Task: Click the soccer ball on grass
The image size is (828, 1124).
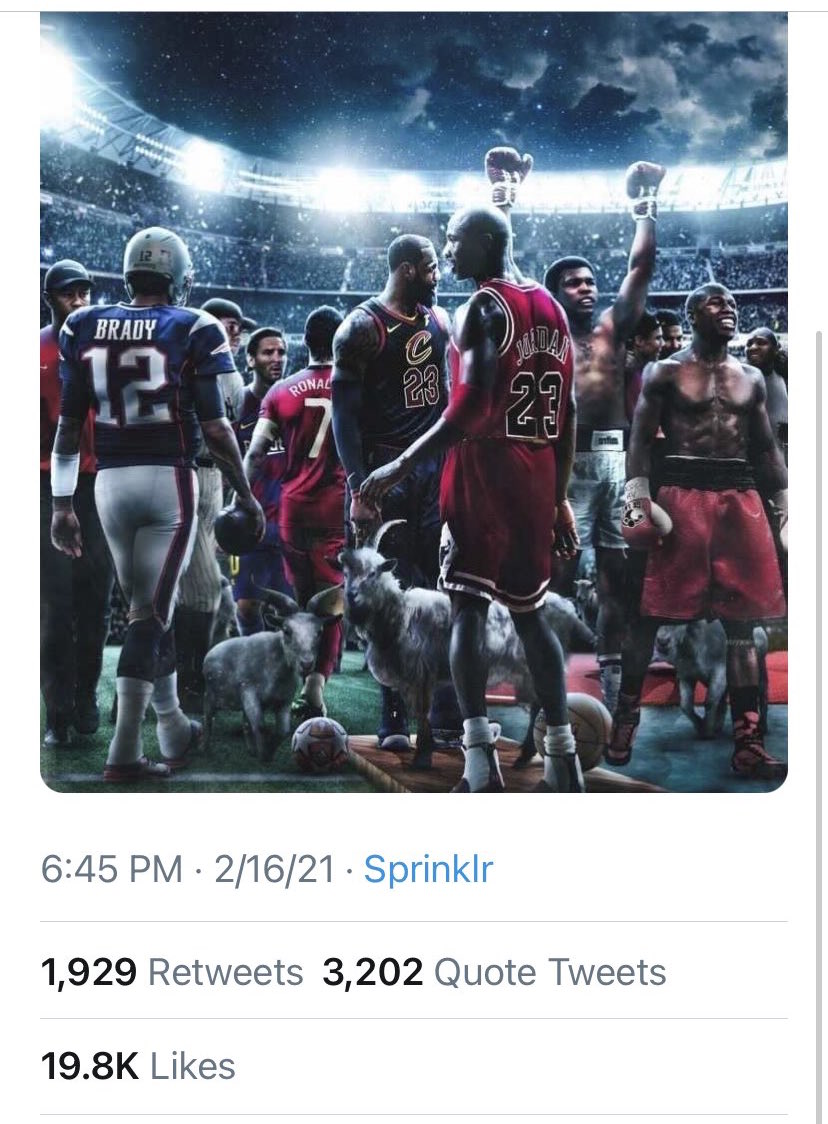Action: pyautogui.click(x=320, y=743)
